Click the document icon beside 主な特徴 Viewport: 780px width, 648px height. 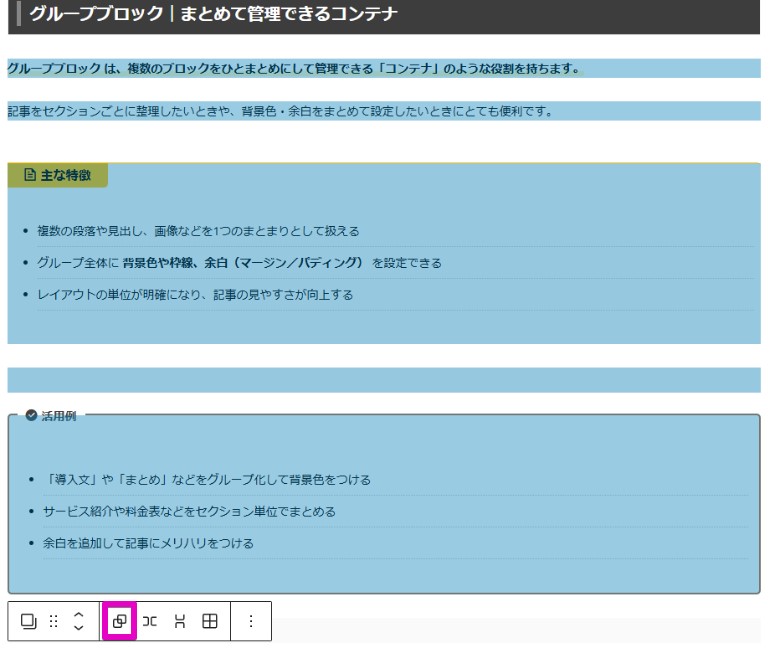tap(30, 175)
